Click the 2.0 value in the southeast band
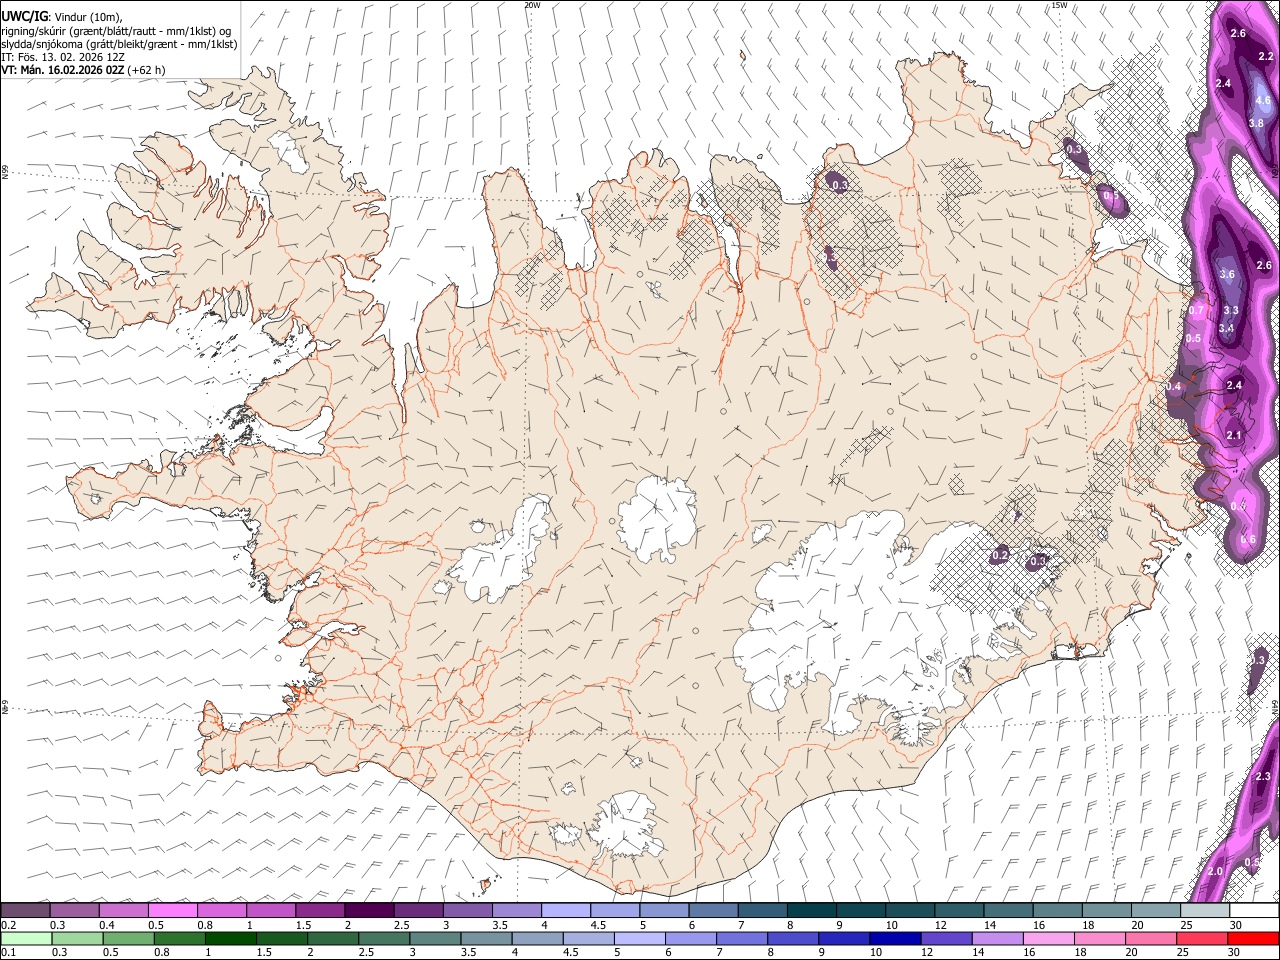Viewport: 1280px width, 960px height. [1215, 872]
